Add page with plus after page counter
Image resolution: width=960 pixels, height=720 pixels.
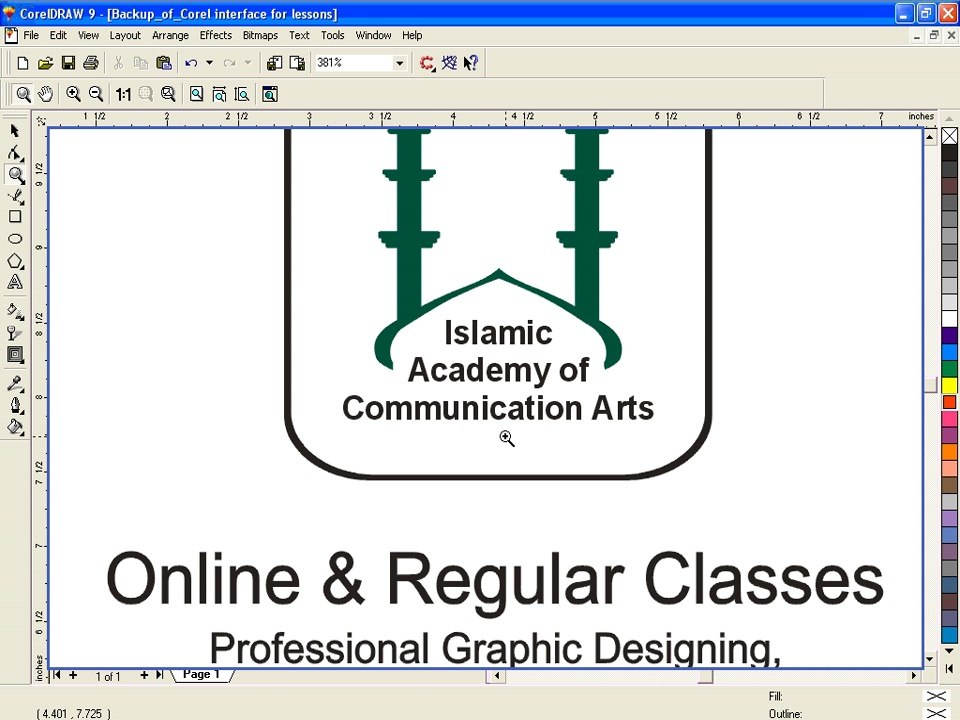(144, 675)
